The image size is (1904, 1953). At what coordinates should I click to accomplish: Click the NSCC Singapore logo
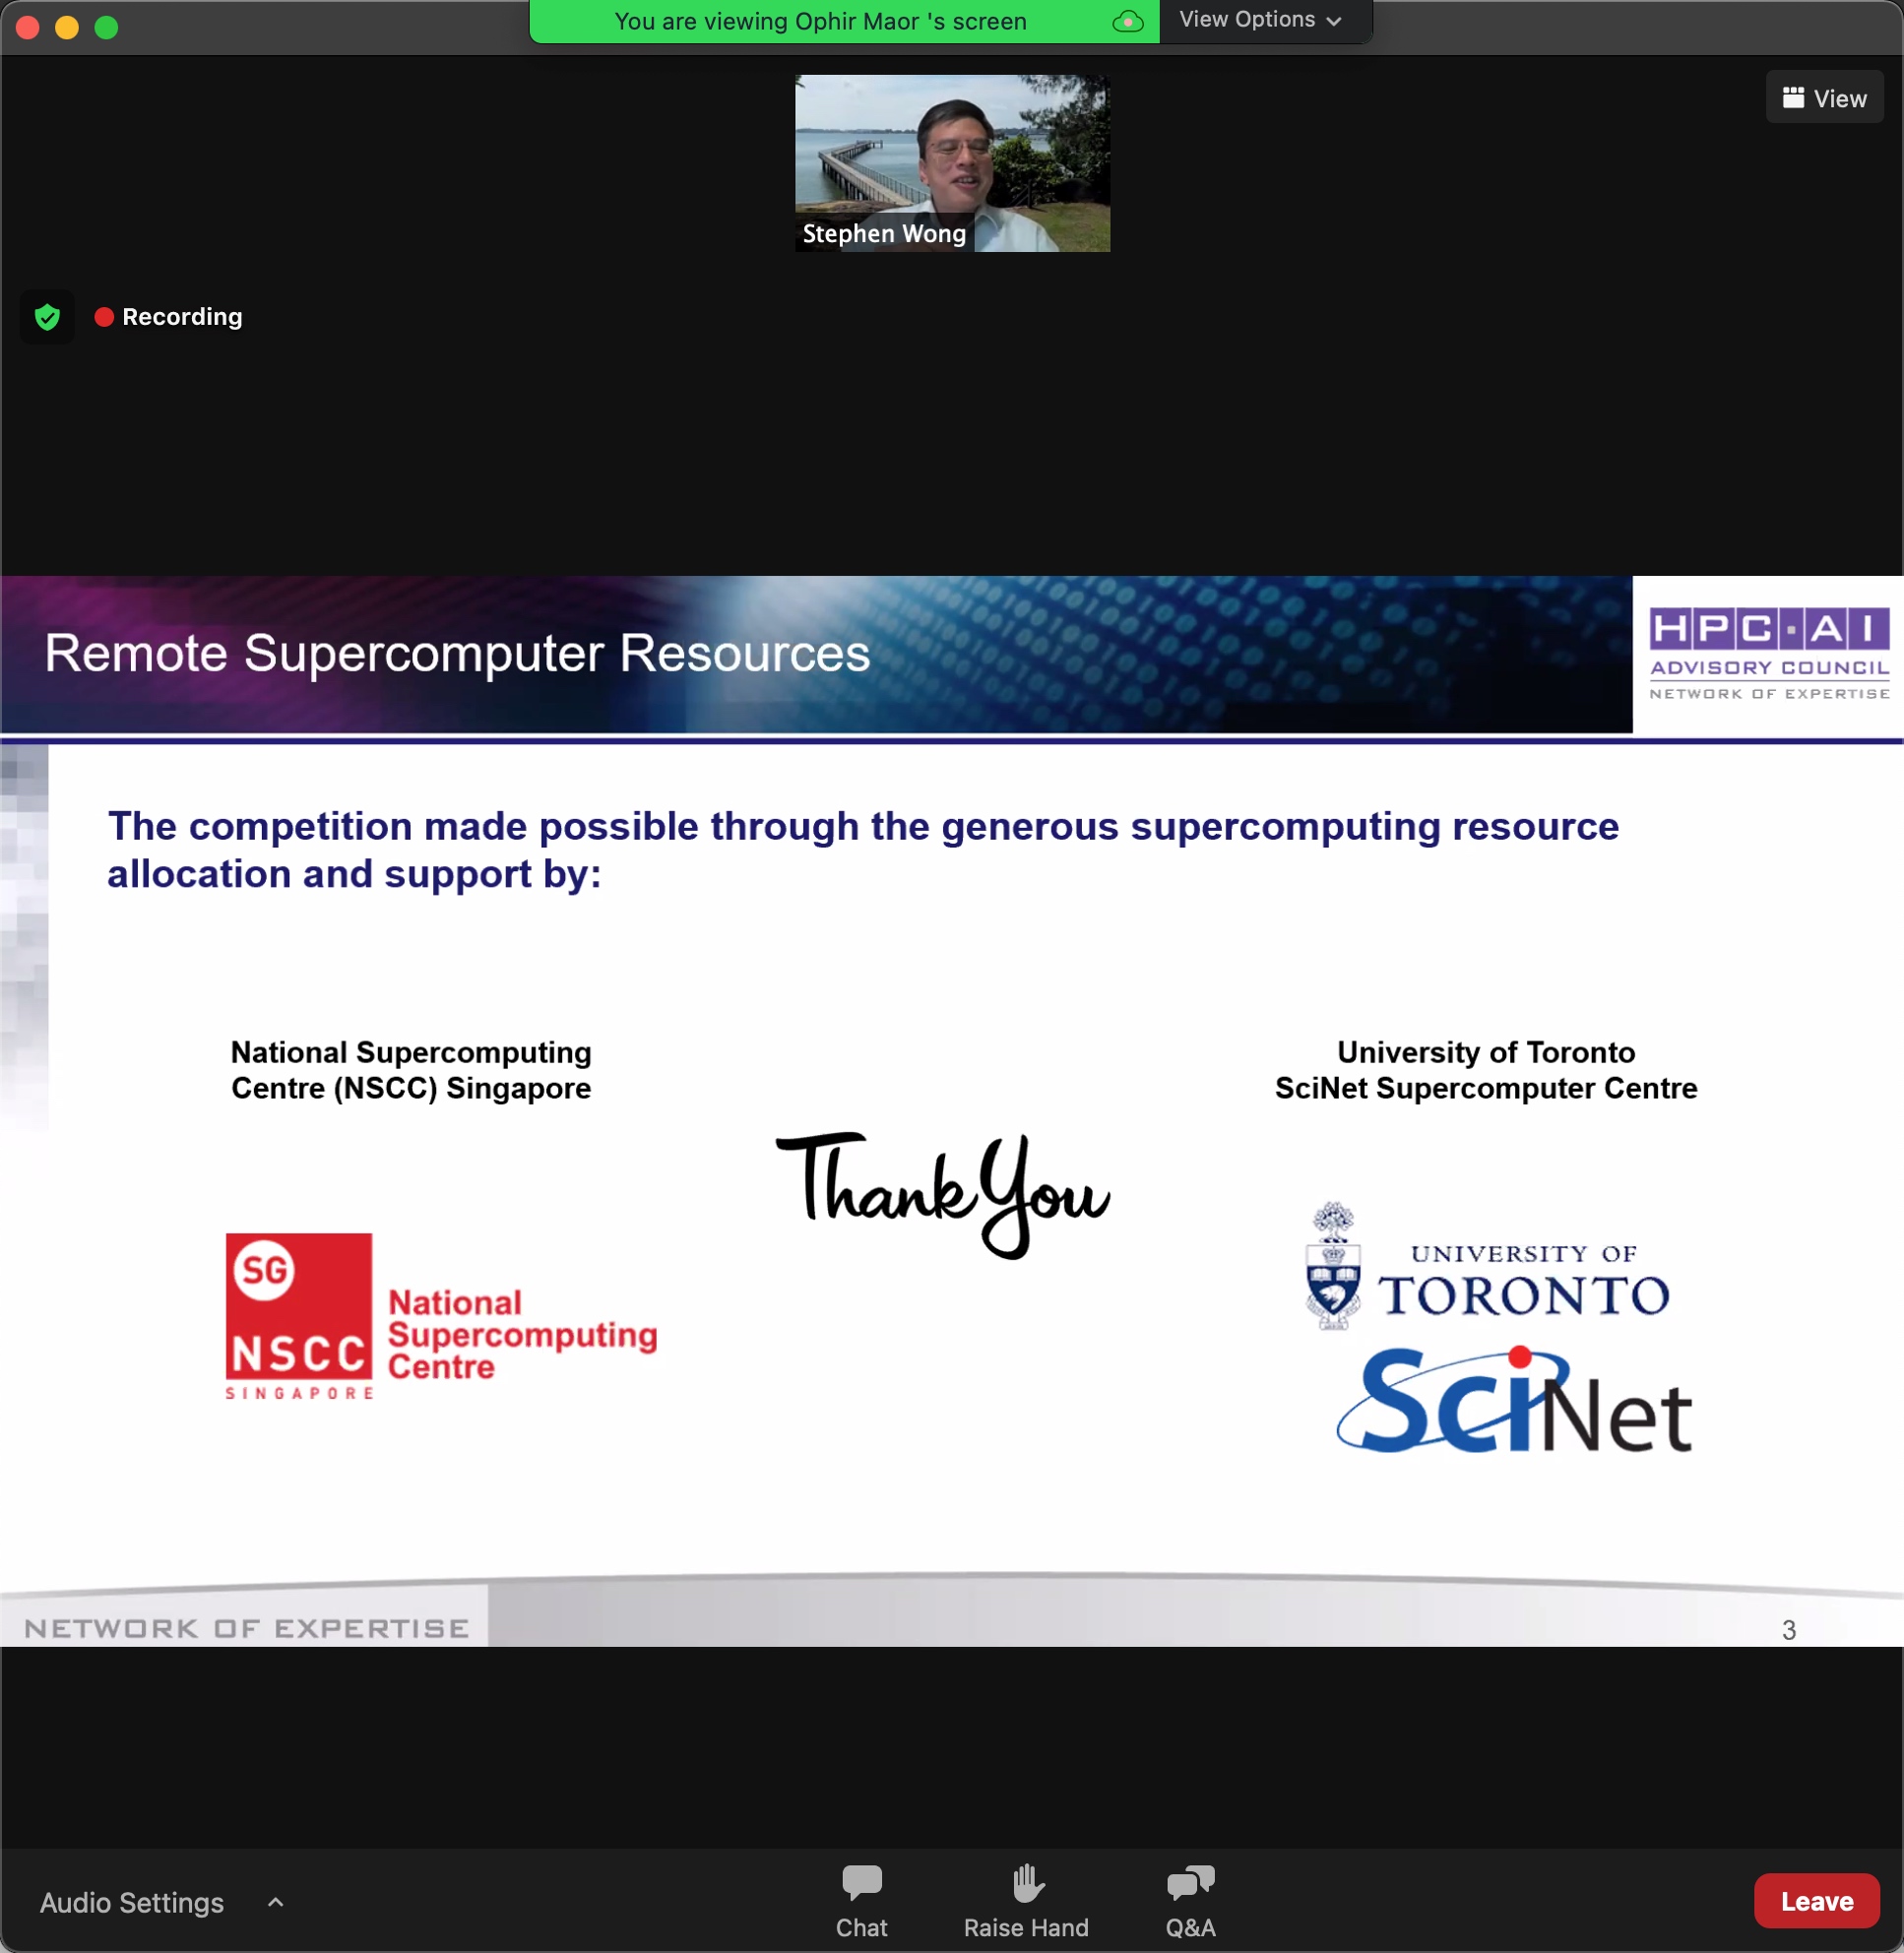441,1315
